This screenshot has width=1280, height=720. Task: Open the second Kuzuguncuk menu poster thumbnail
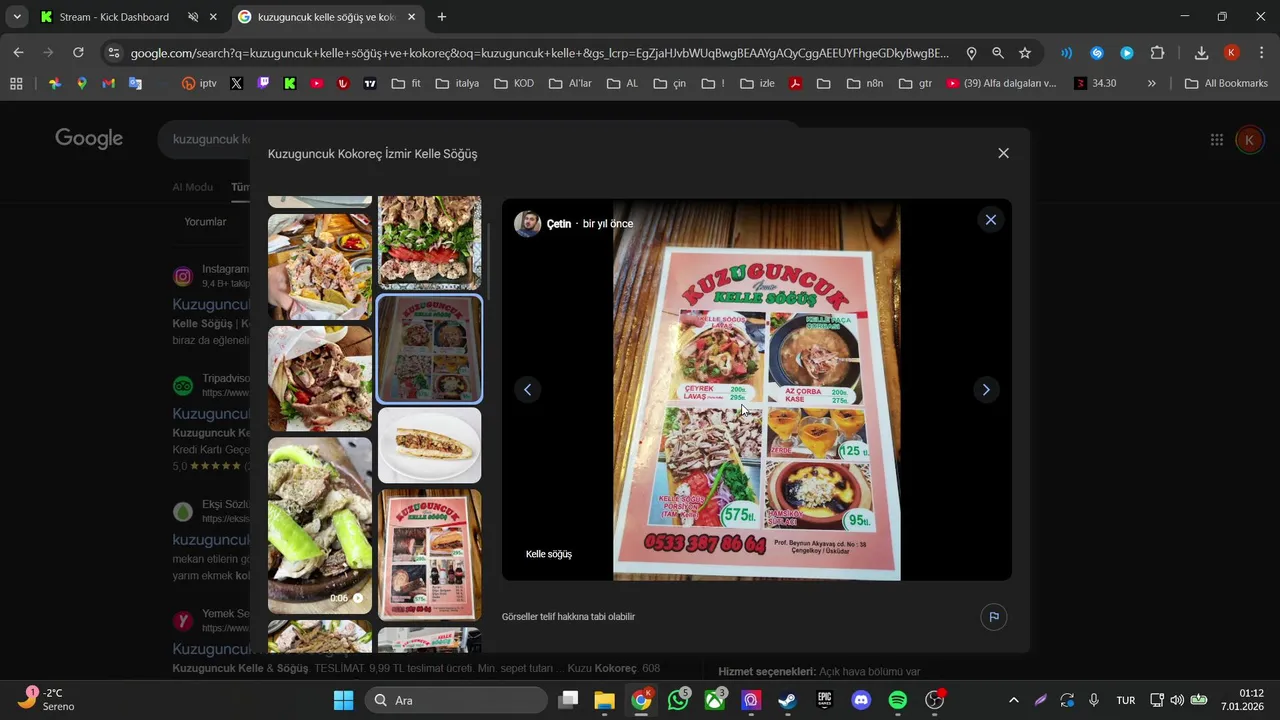429,554
